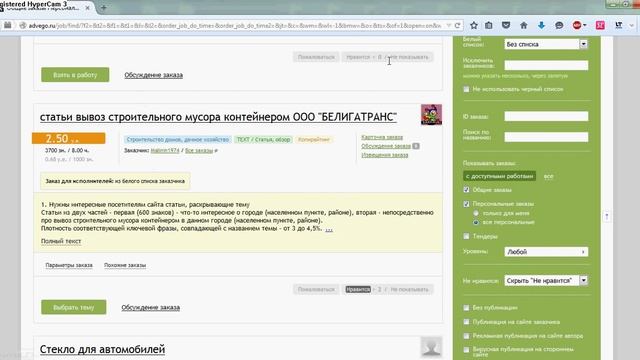Enable the Тендеры checkbox

pyautogui.click(x=466, y=236)
